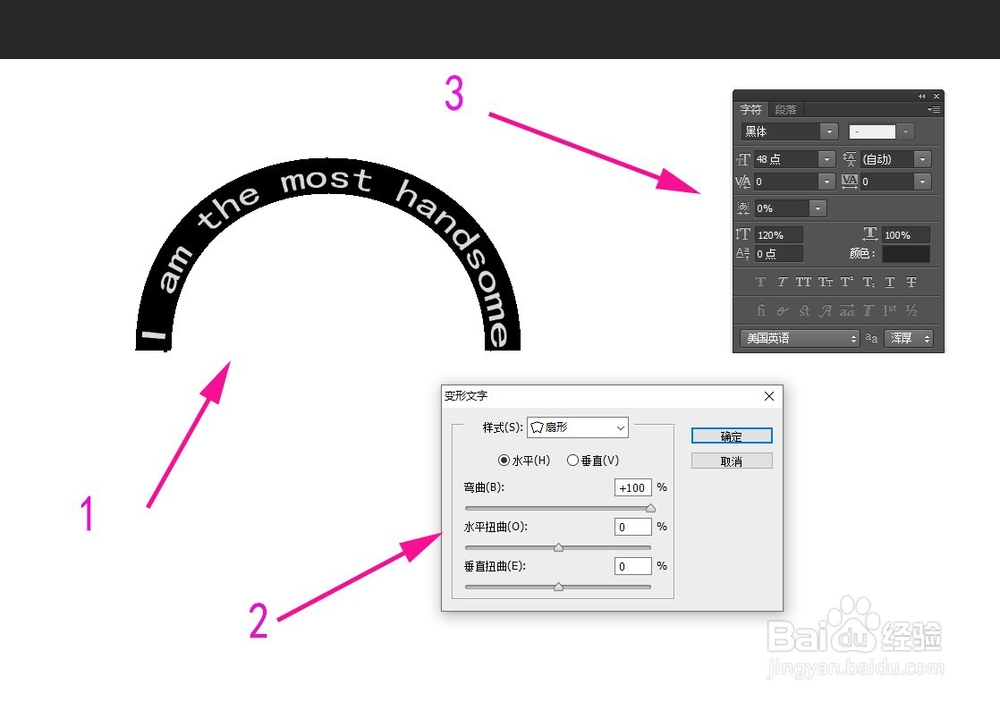Click the standard ligatures icon

[762, 310]
